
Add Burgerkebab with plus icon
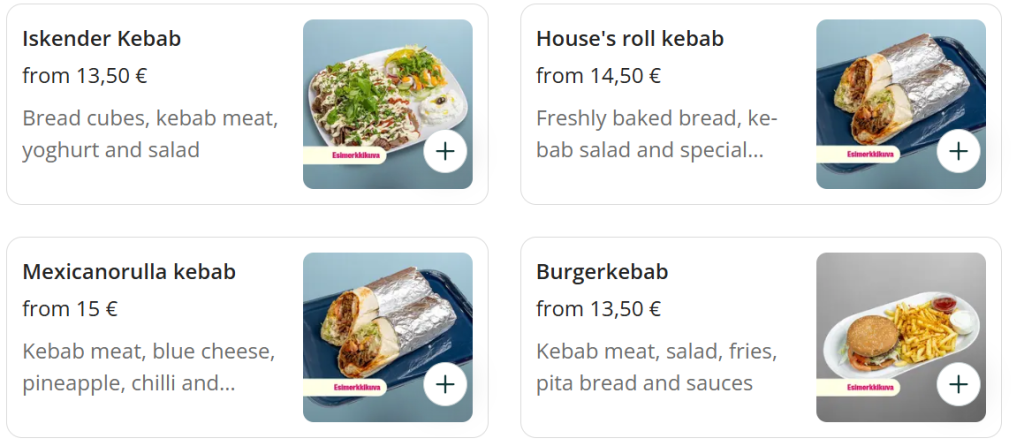tap(959, 384)
